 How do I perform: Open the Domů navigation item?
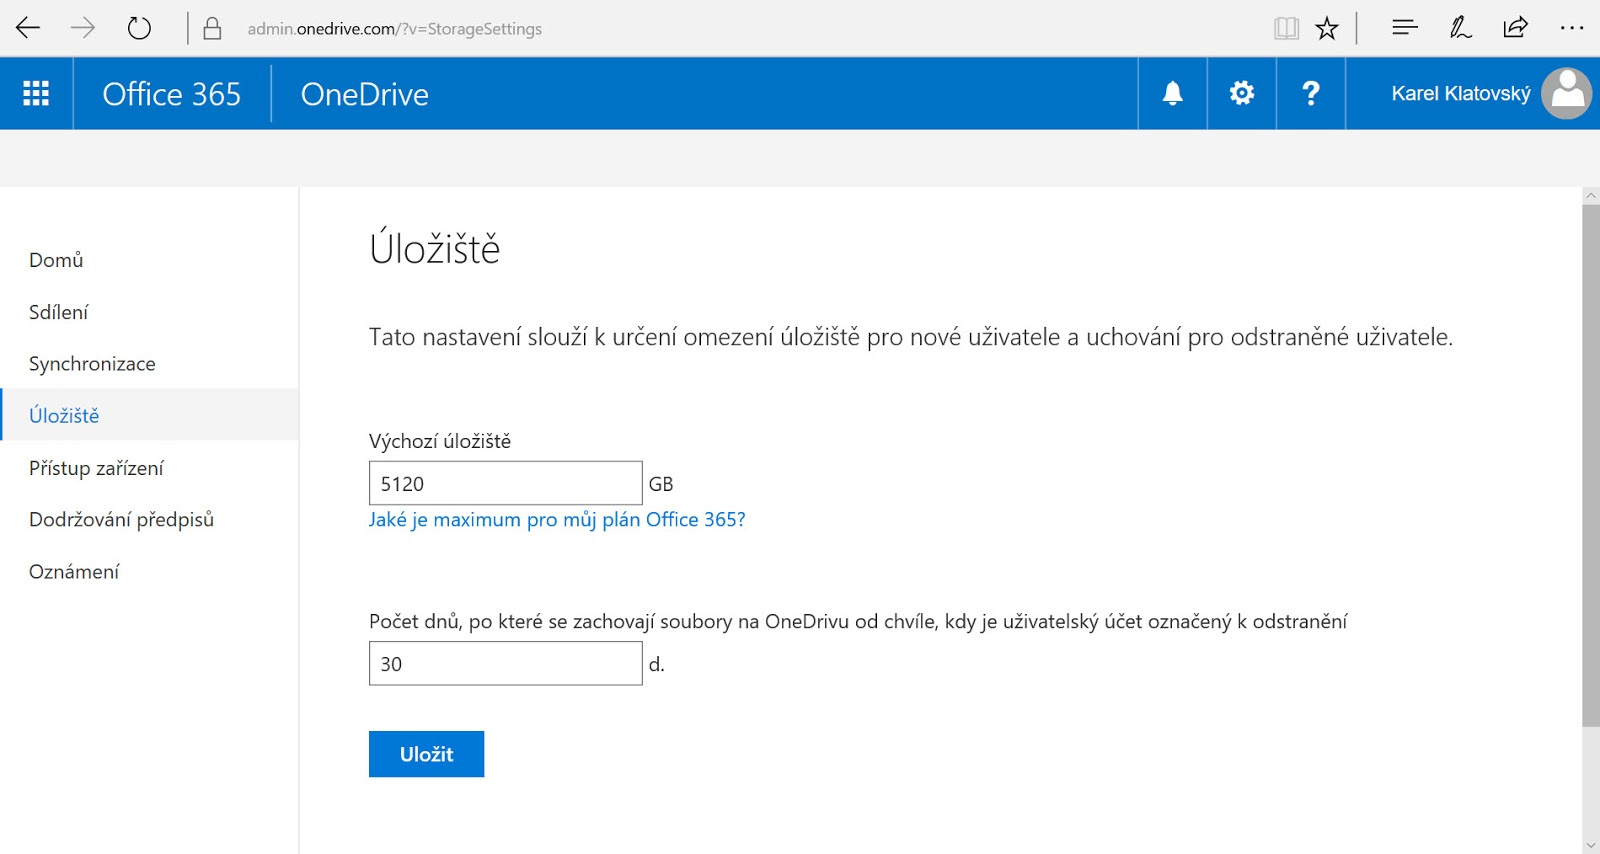coord(150,260)
